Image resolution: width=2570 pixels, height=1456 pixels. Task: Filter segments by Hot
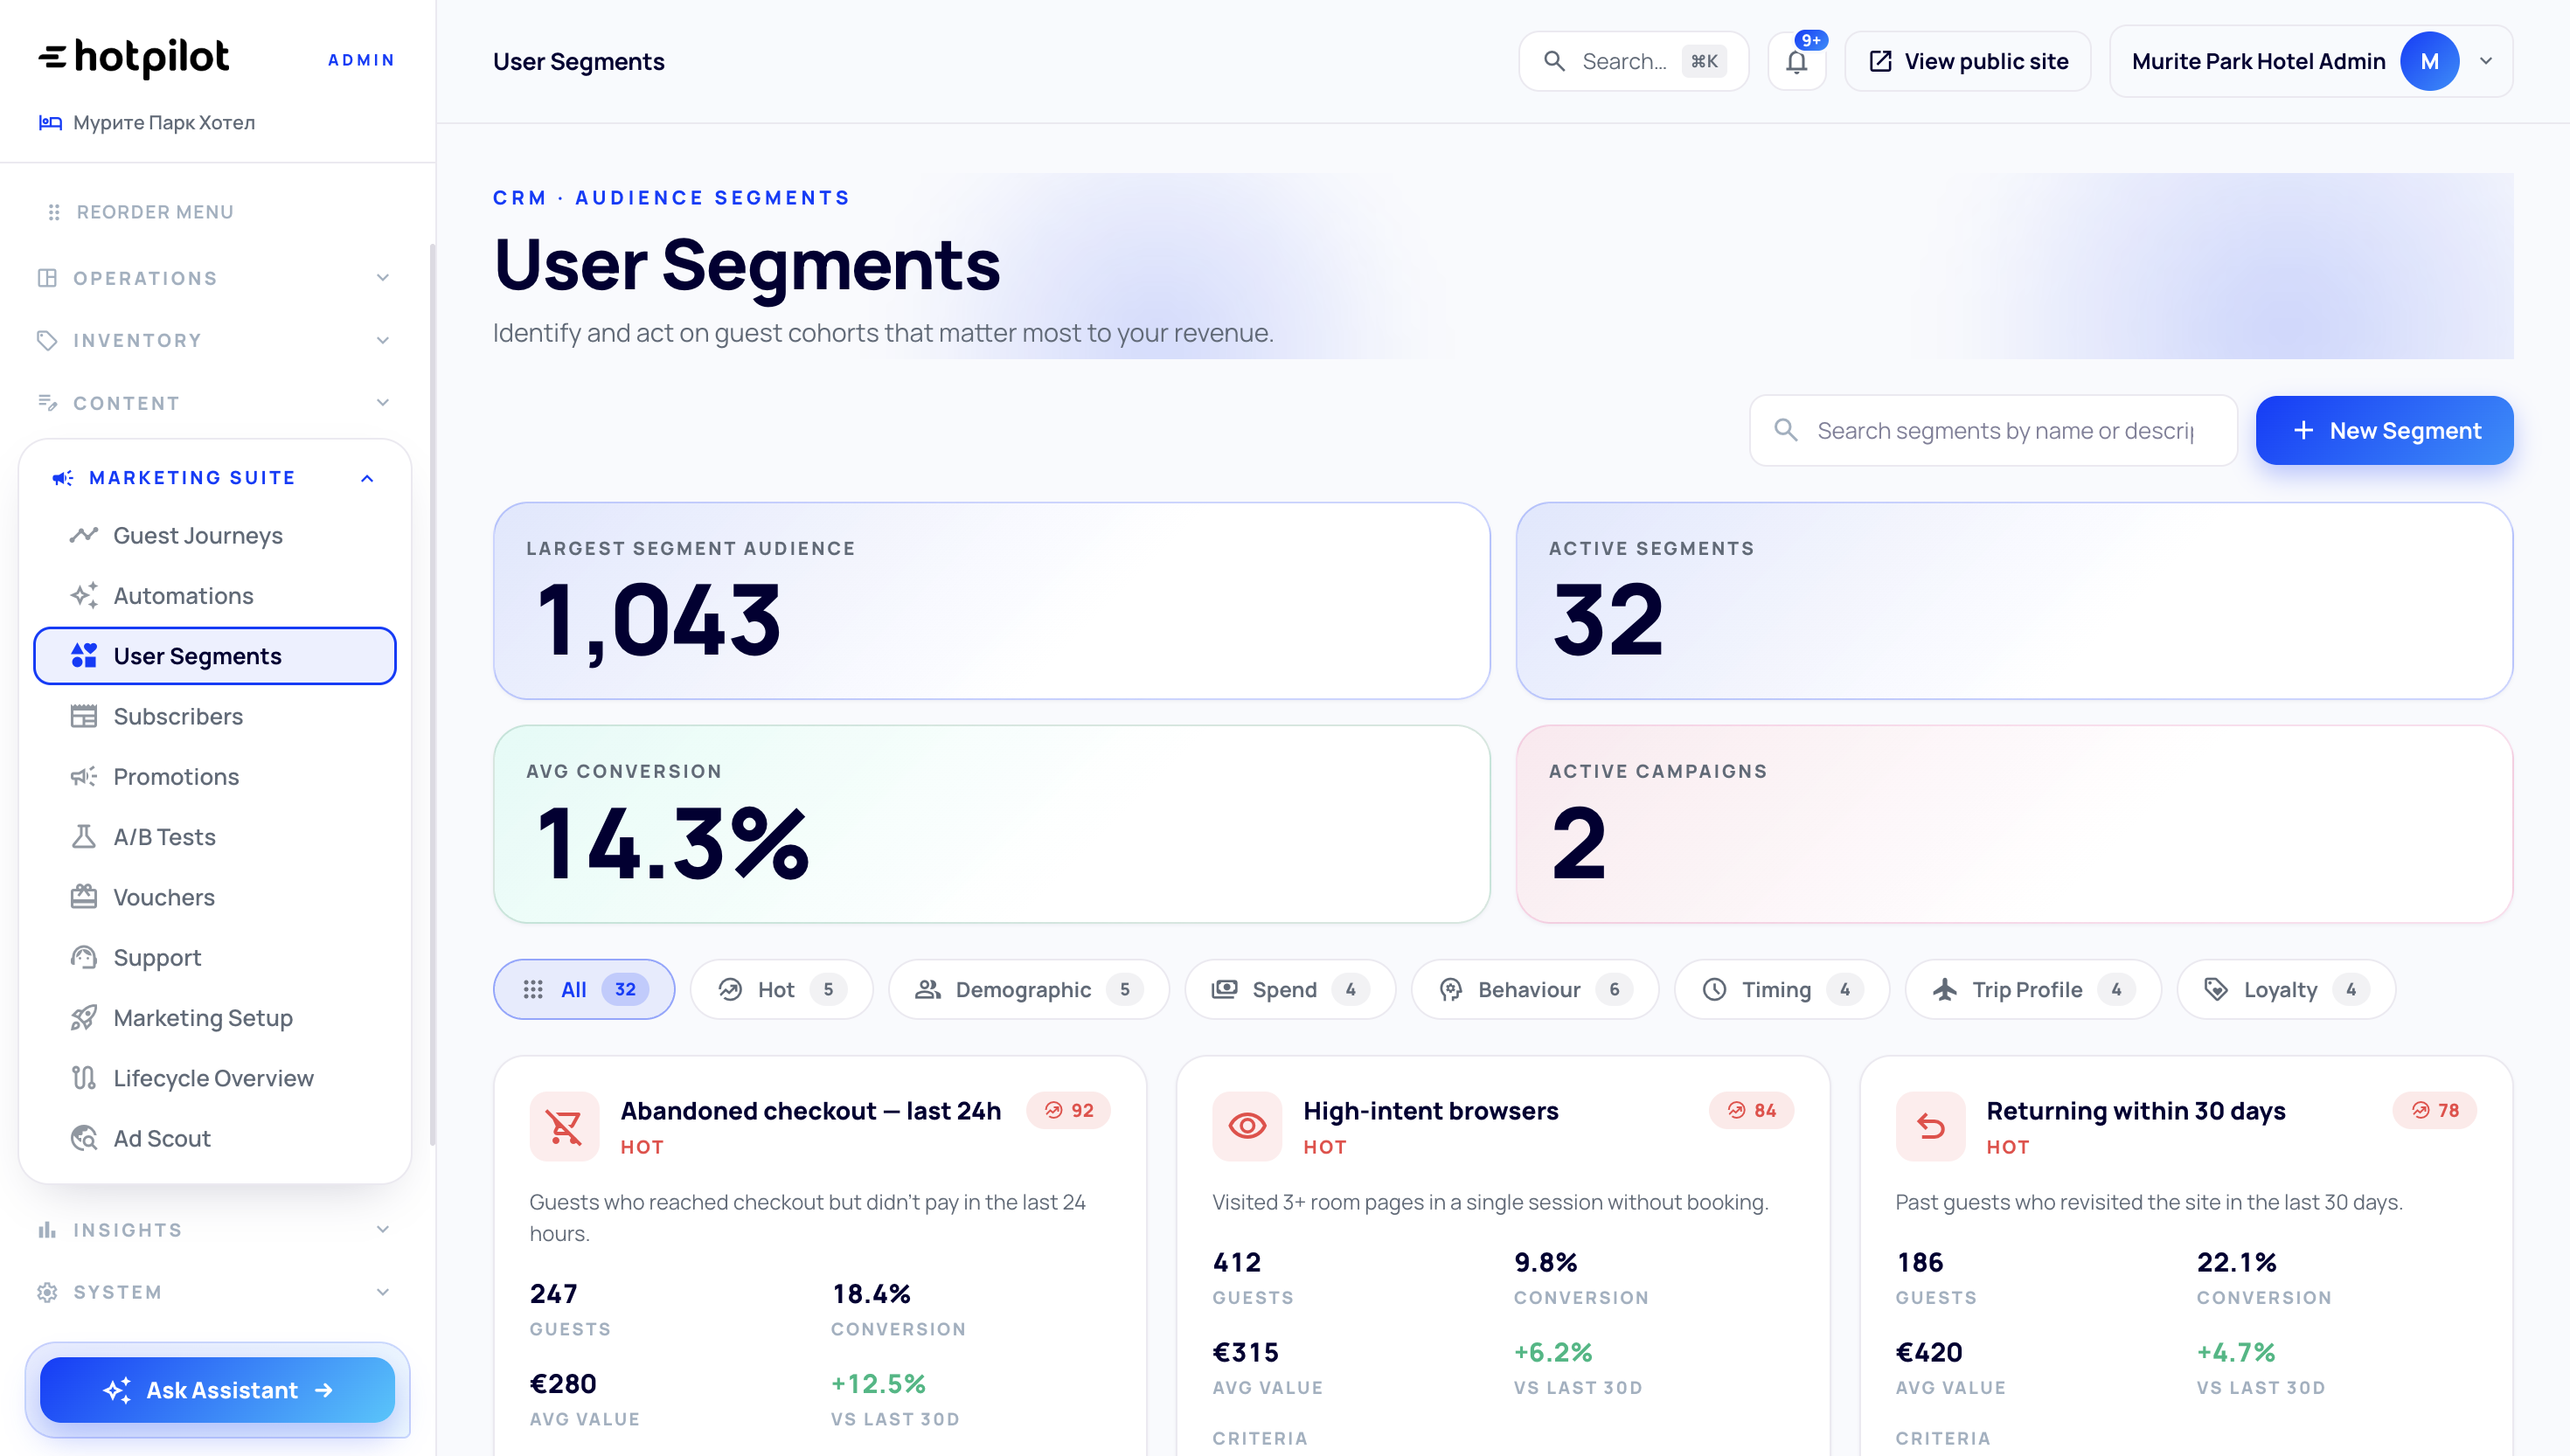[x=781, y=989]
